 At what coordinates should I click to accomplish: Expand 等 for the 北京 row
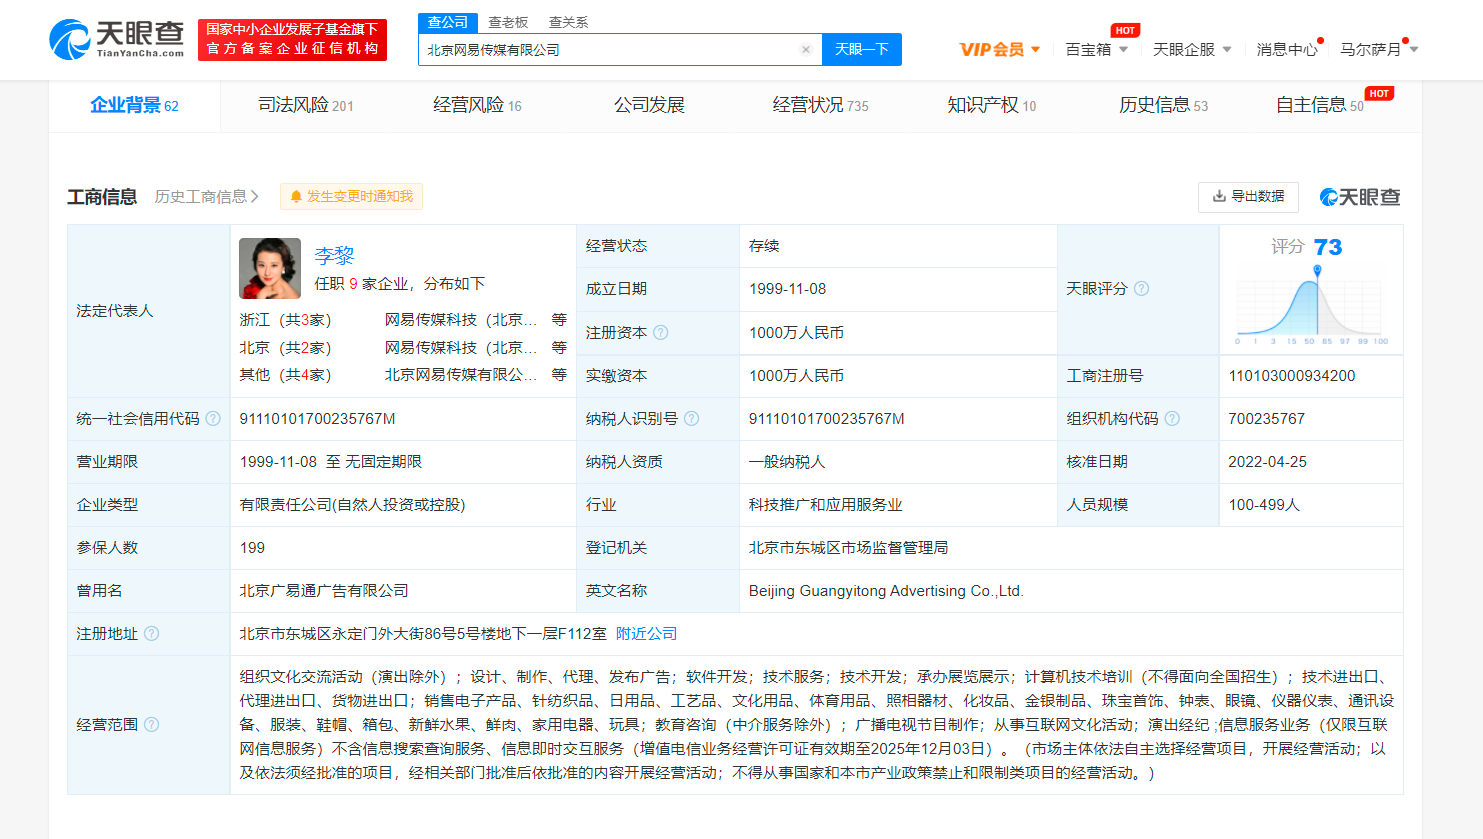tap(559, 348)
